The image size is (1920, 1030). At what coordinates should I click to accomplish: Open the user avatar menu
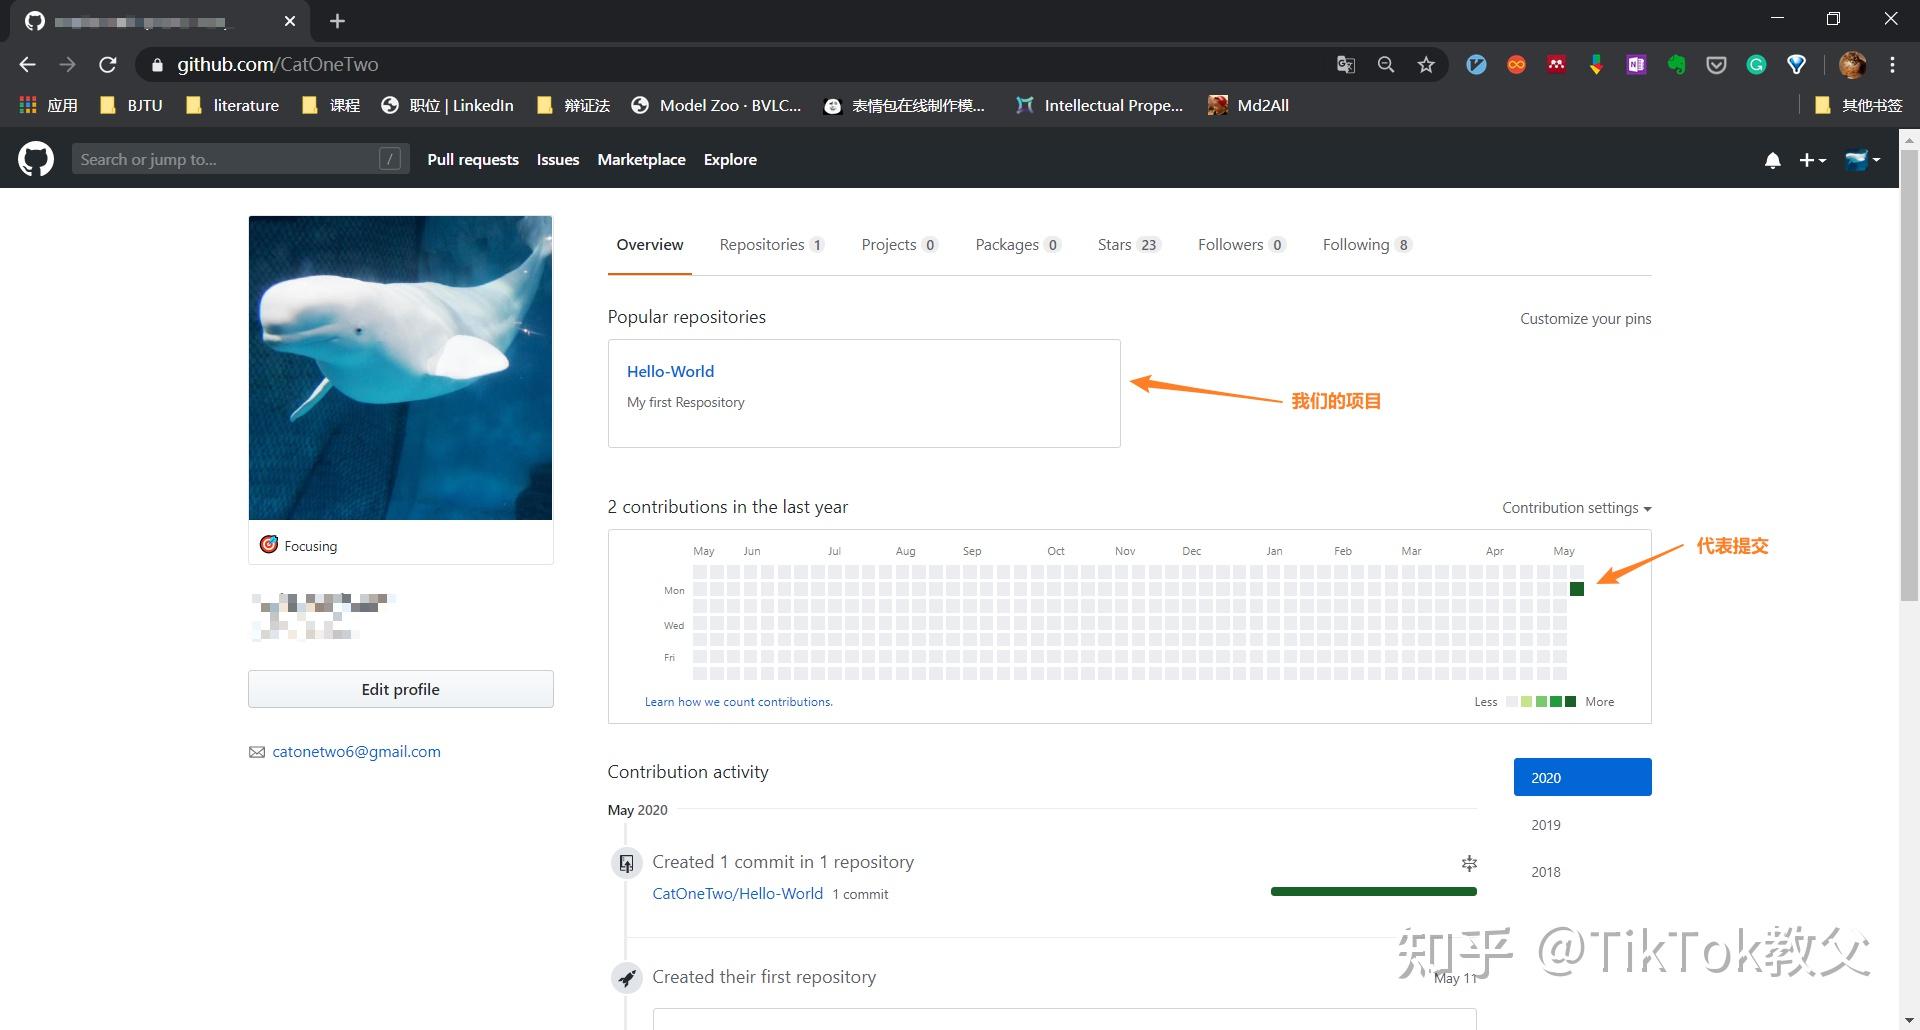pyautogui.click(x=1861, y=160)
